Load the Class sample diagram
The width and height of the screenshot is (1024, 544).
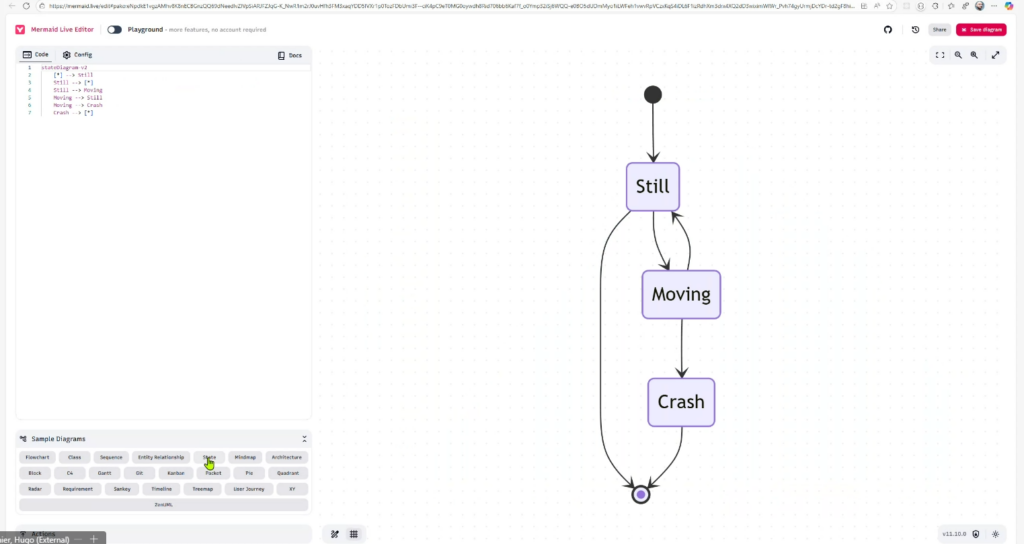pyautogui.click(x=74, y=457)
